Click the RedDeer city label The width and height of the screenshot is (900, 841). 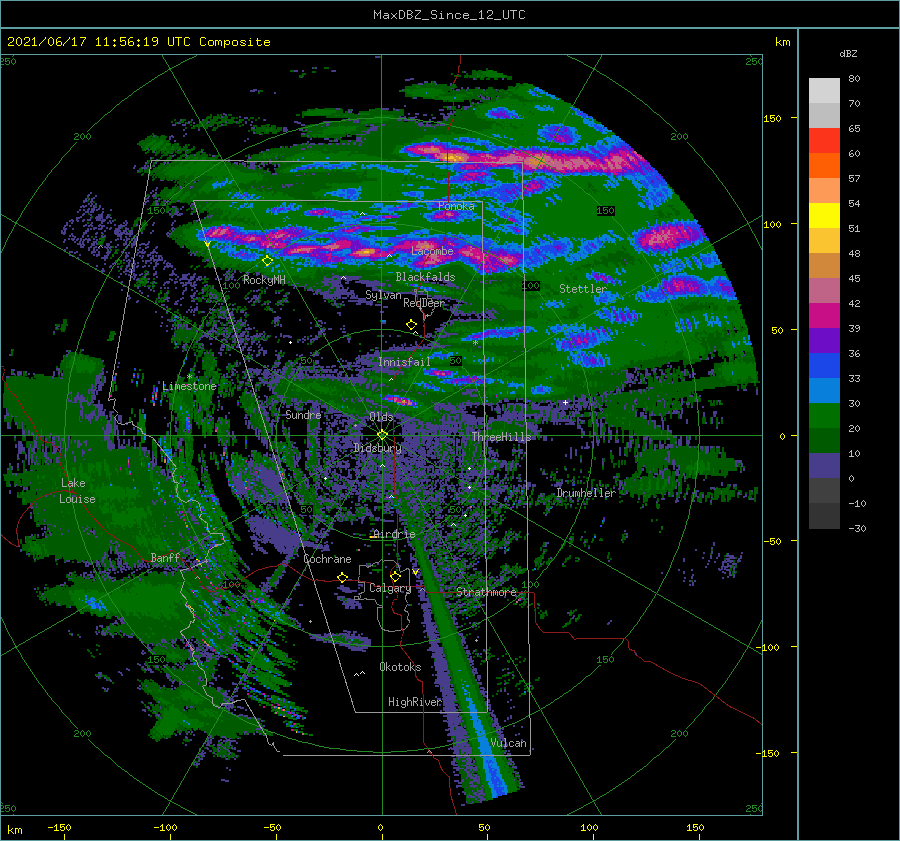(424, 303)
